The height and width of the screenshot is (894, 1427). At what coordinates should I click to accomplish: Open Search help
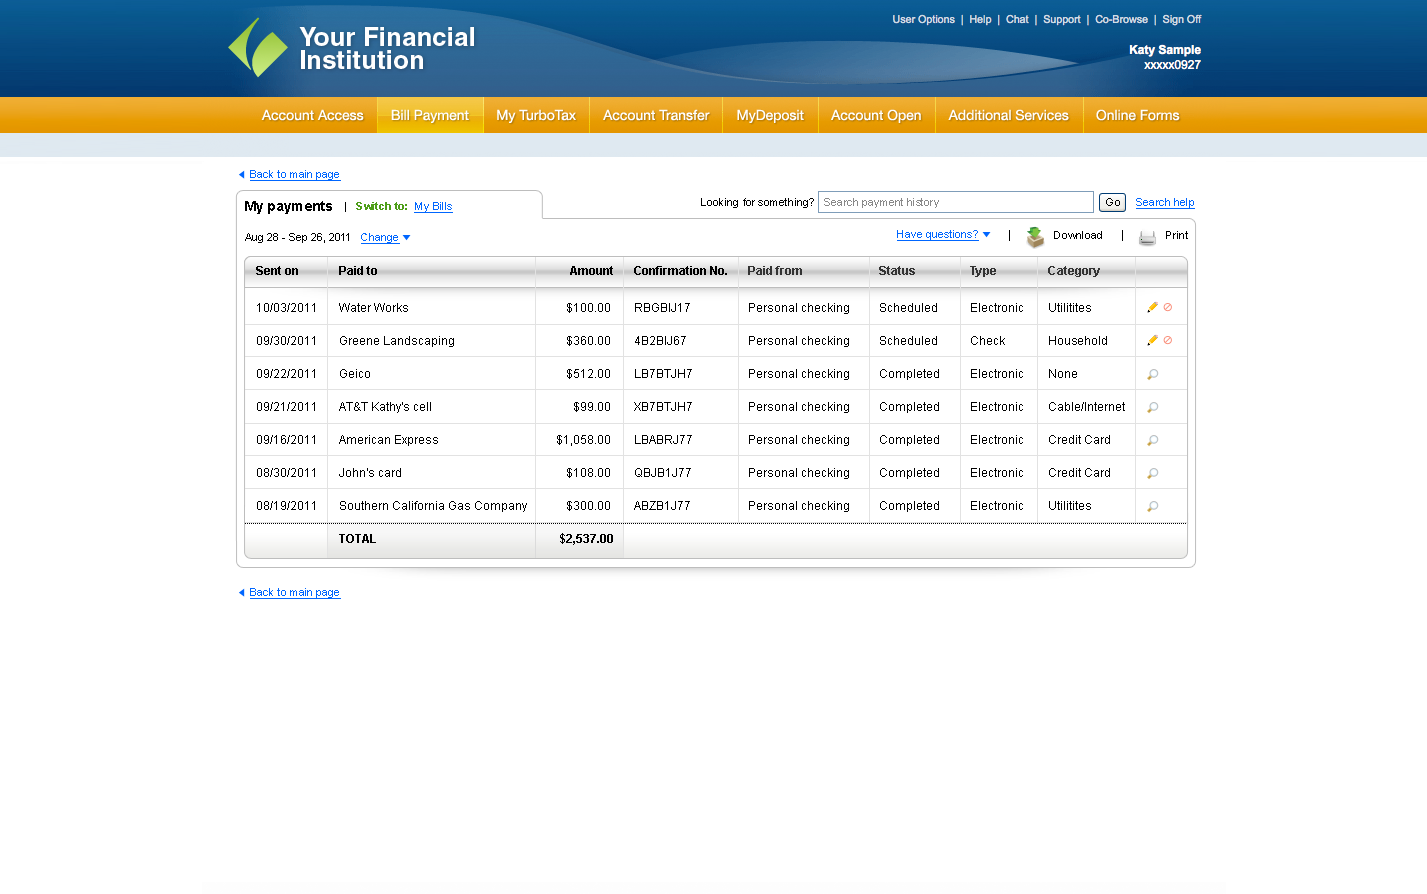pyautogui.click(x=1164, y=202)
